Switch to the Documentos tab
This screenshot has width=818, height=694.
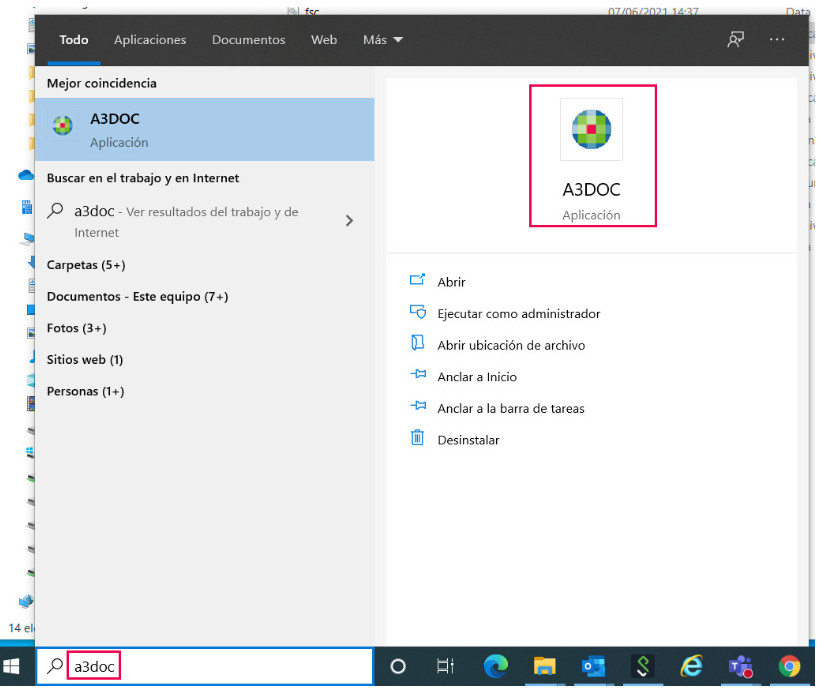[x=248, y=40]
